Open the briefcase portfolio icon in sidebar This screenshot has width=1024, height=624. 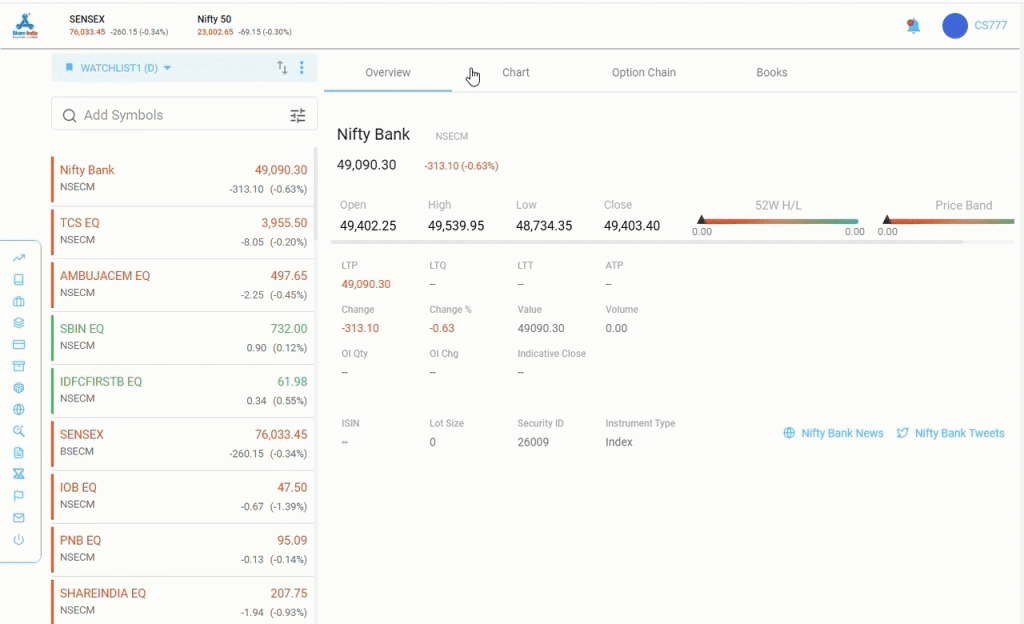(x=18, y=302)
